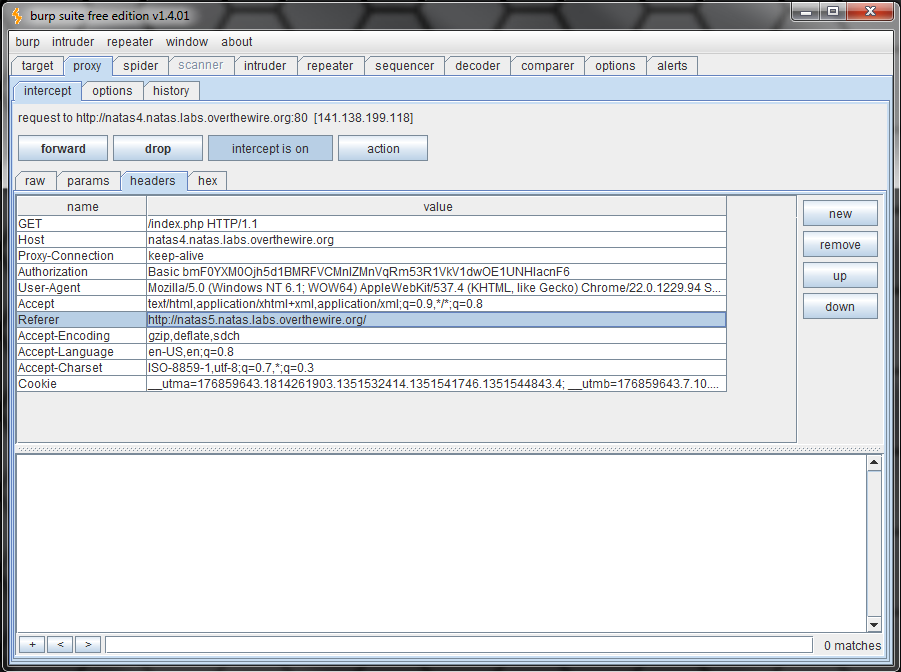Click the Burp Suite lightning bolt icon

coord(17,16)
